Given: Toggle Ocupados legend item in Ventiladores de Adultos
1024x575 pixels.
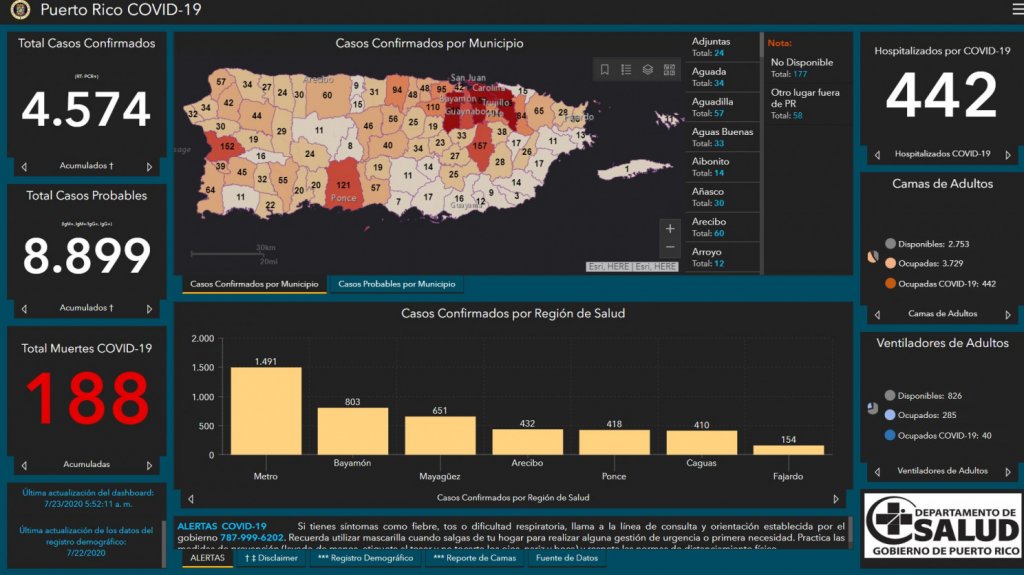Looking at the screenshot, I should (x=925, y=415).
